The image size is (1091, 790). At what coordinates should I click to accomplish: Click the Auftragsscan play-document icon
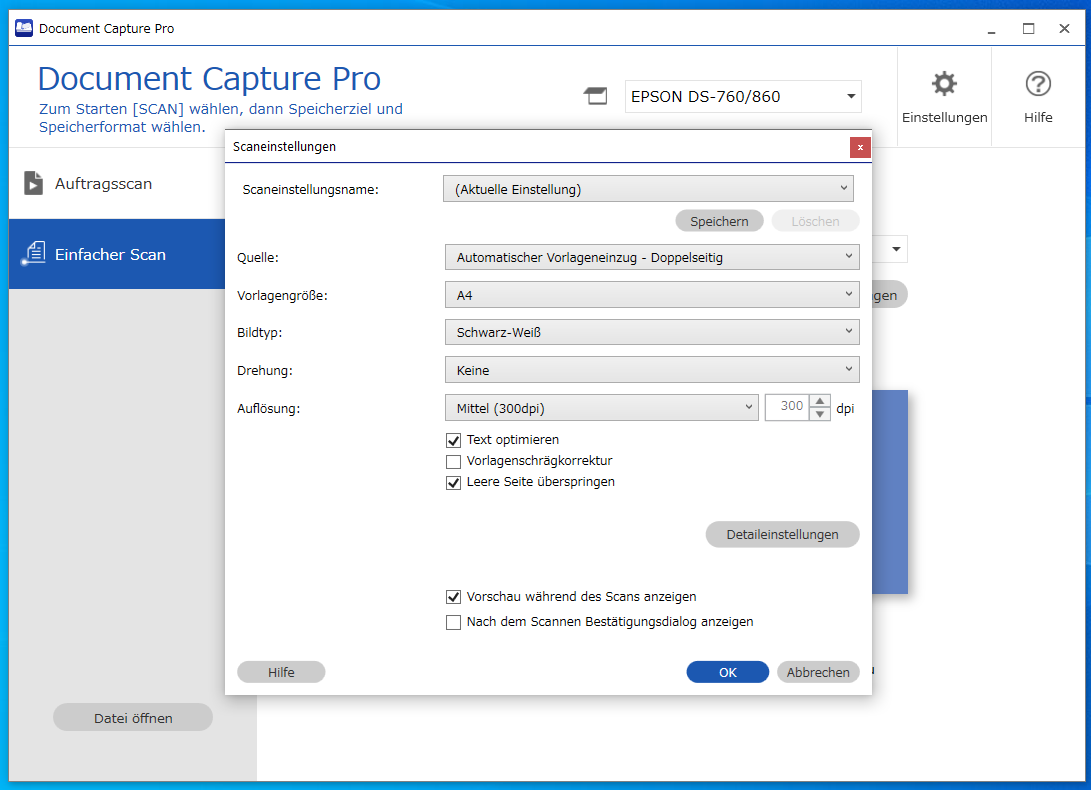point(33,183)
